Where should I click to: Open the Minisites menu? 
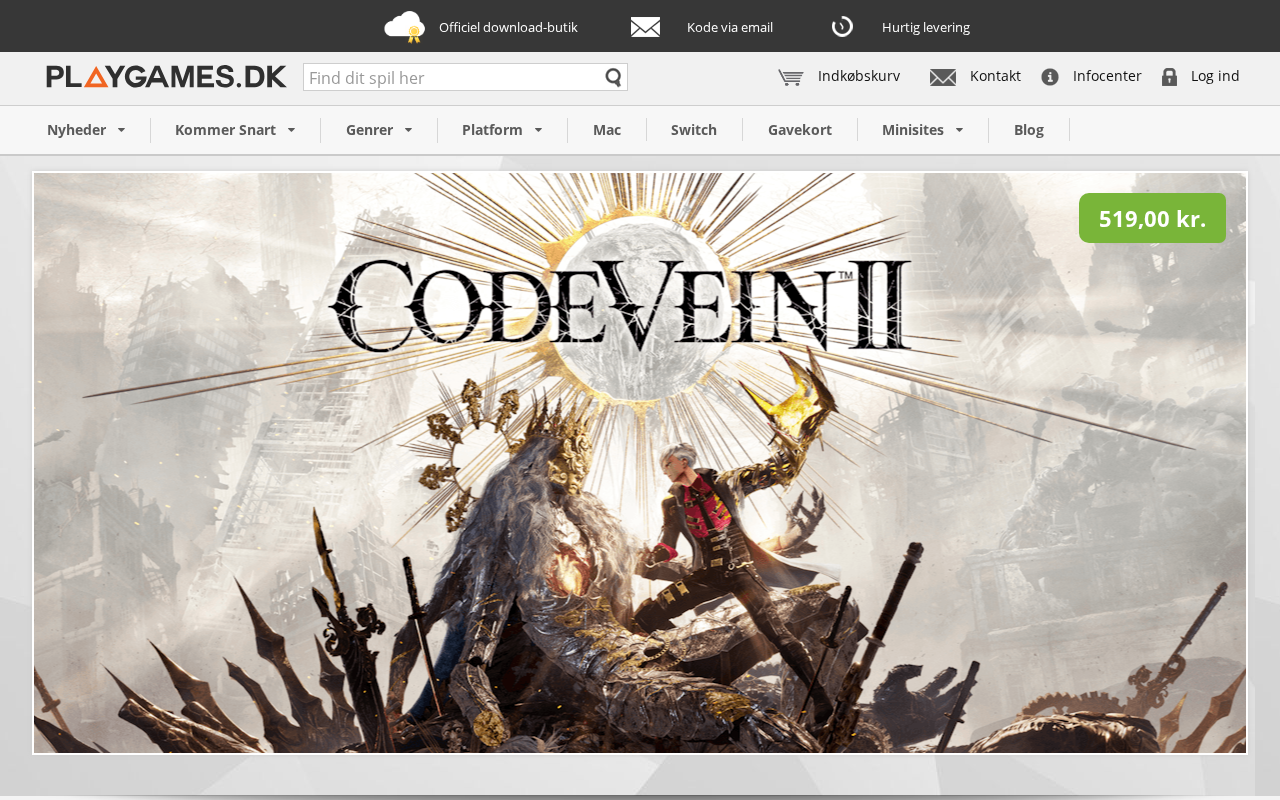click(913, 130)
